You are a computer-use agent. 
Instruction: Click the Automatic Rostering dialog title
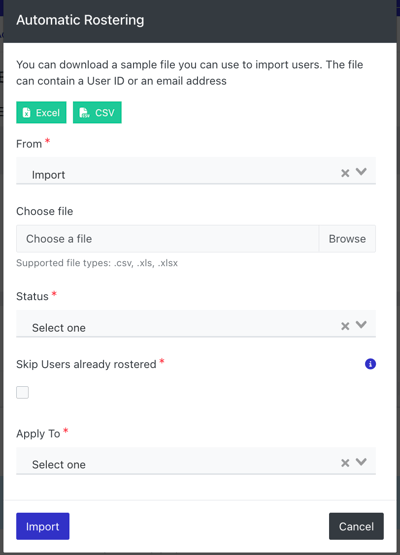[x=80, y=20]
